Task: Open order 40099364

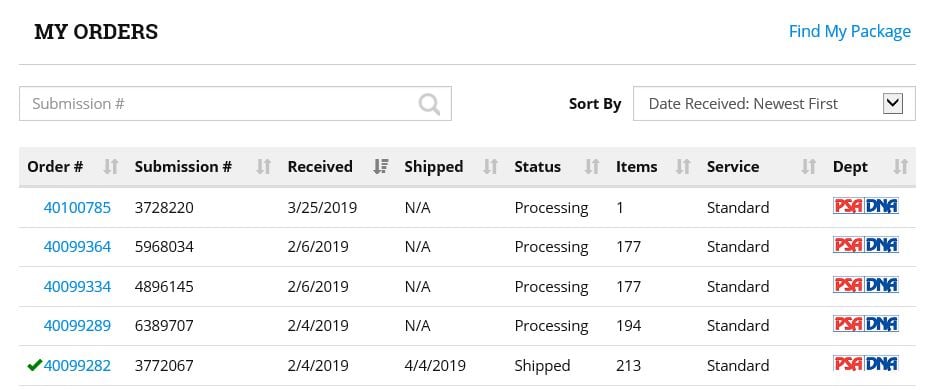Action: point(77,246)
